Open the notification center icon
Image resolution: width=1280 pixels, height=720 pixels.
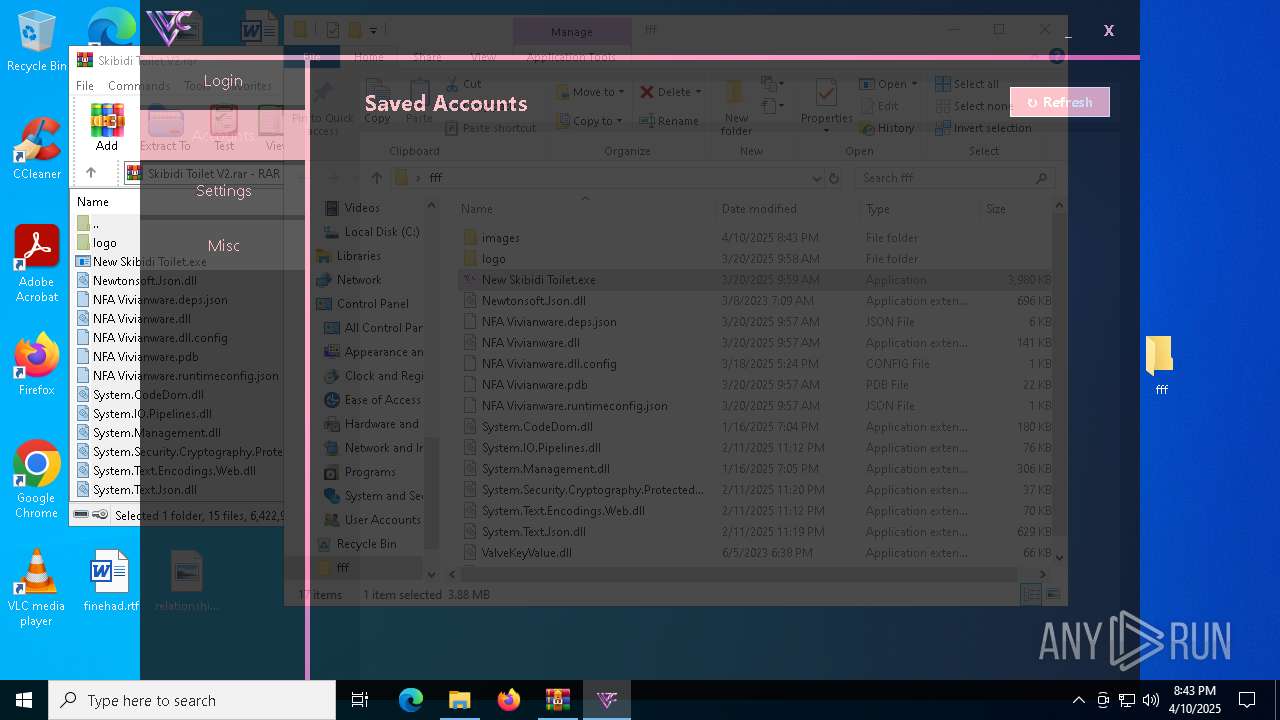(x=1247, y=700)
